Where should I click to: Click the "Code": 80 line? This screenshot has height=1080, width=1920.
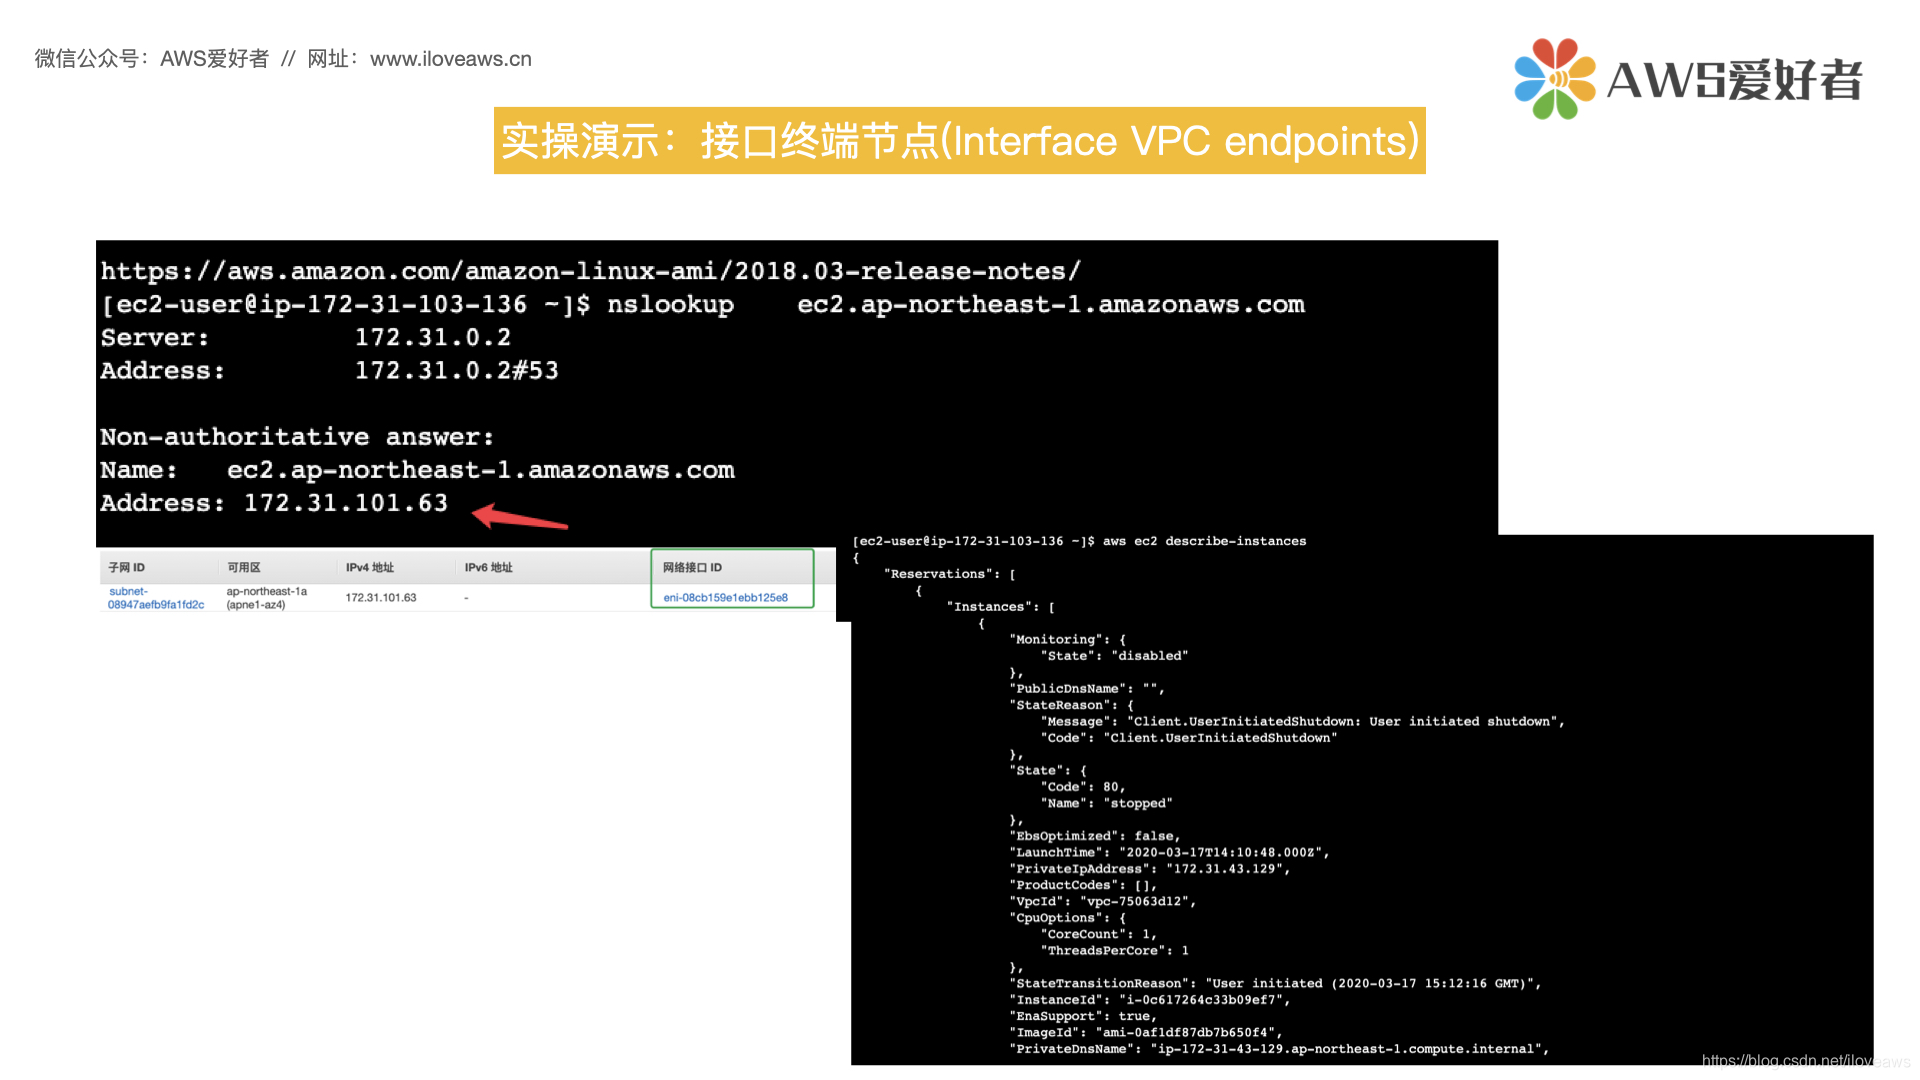coord(1083,787)
